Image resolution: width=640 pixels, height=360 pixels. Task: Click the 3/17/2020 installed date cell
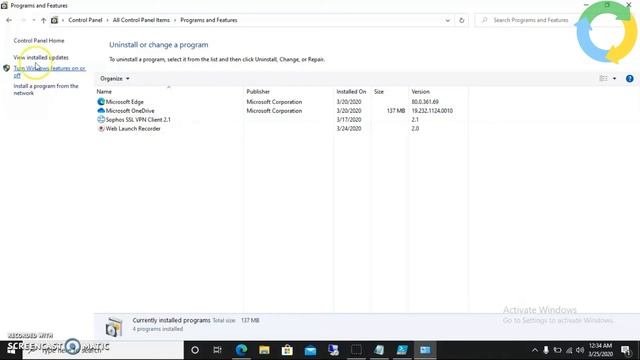tap(349, 120)
